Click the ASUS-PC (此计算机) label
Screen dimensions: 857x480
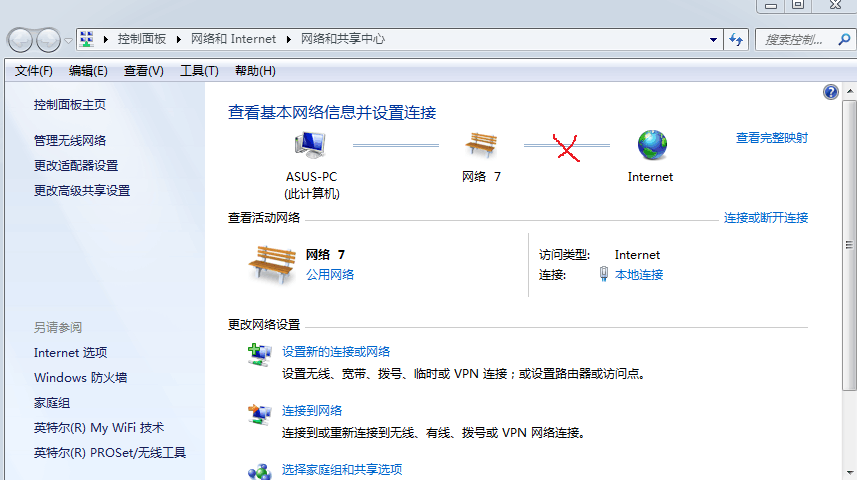312,185
